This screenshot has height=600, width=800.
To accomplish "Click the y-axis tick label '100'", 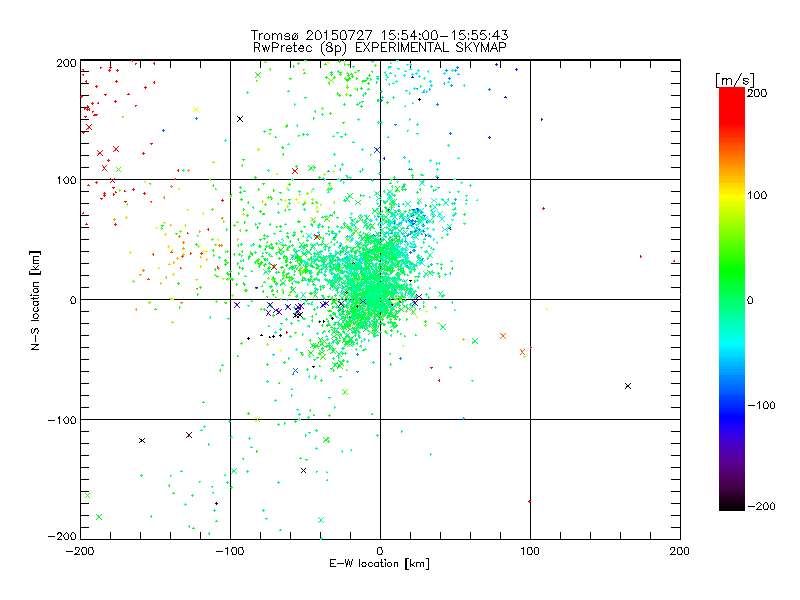I will point(66,180).
